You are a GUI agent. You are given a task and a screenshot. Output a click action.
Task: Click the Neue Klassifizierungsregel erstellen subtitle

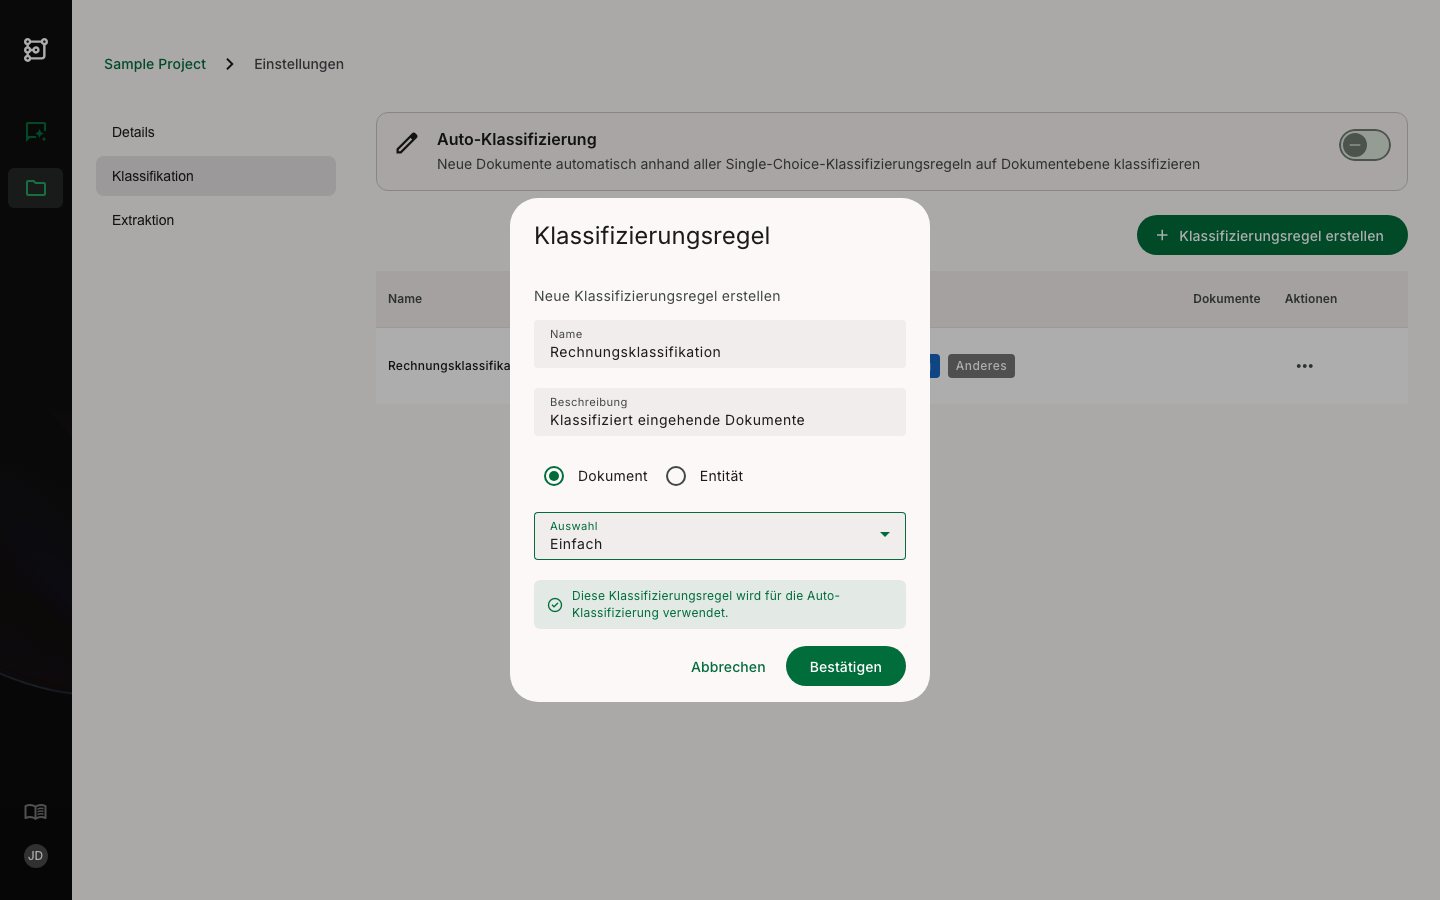click(x=657, y=296)
